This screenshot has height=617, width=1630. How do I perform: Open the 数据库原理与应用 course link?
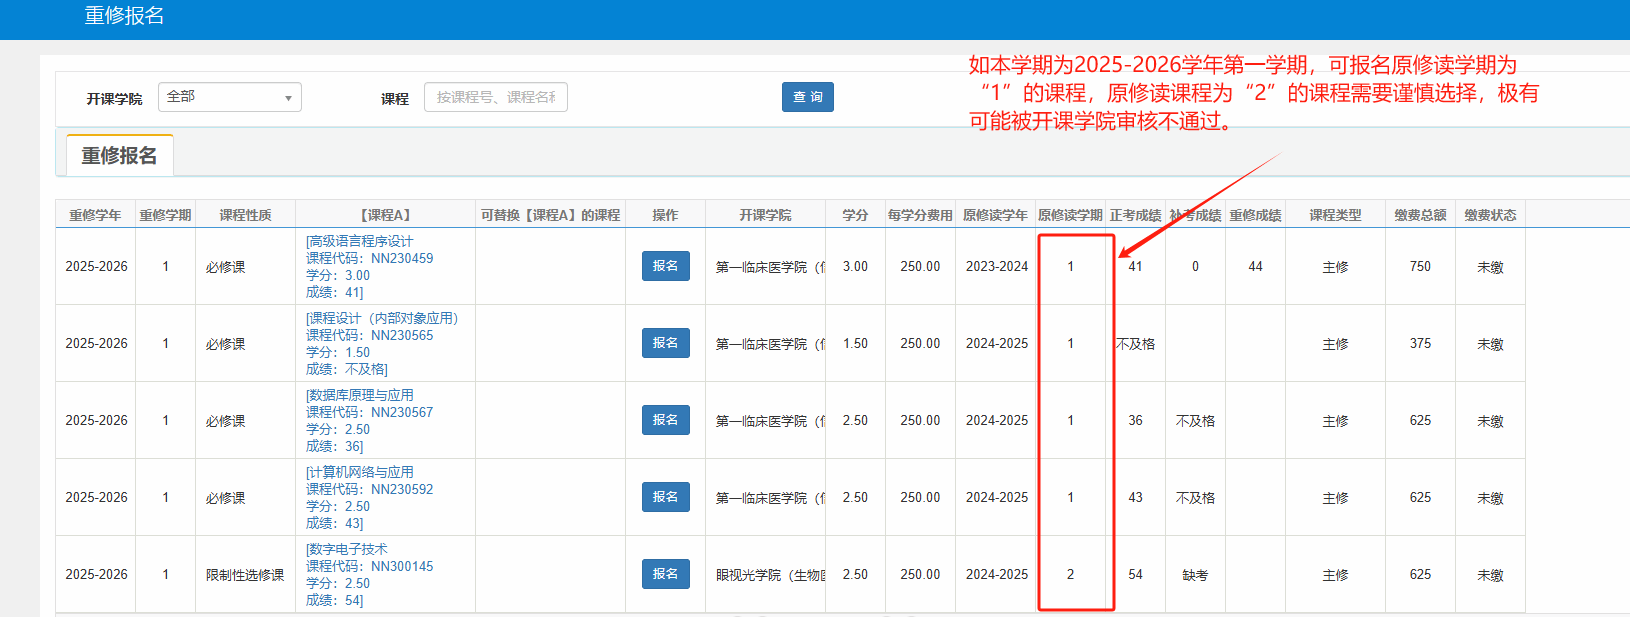point(360,395)
